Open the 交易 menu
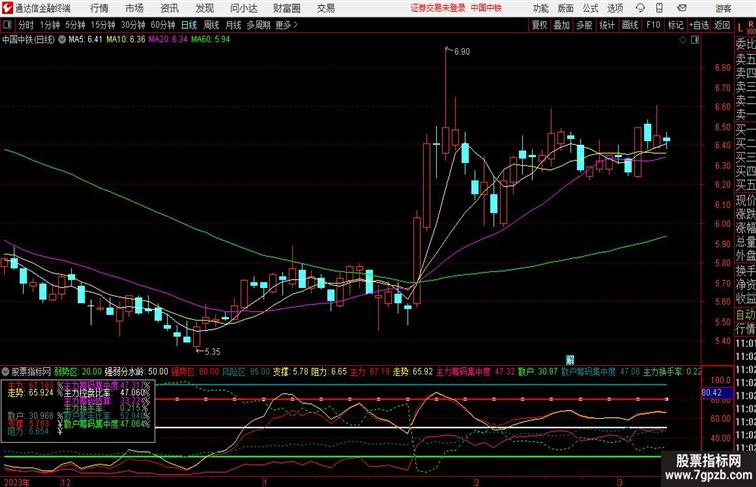This screenshot has width=756, height=487. pos(325,8)
